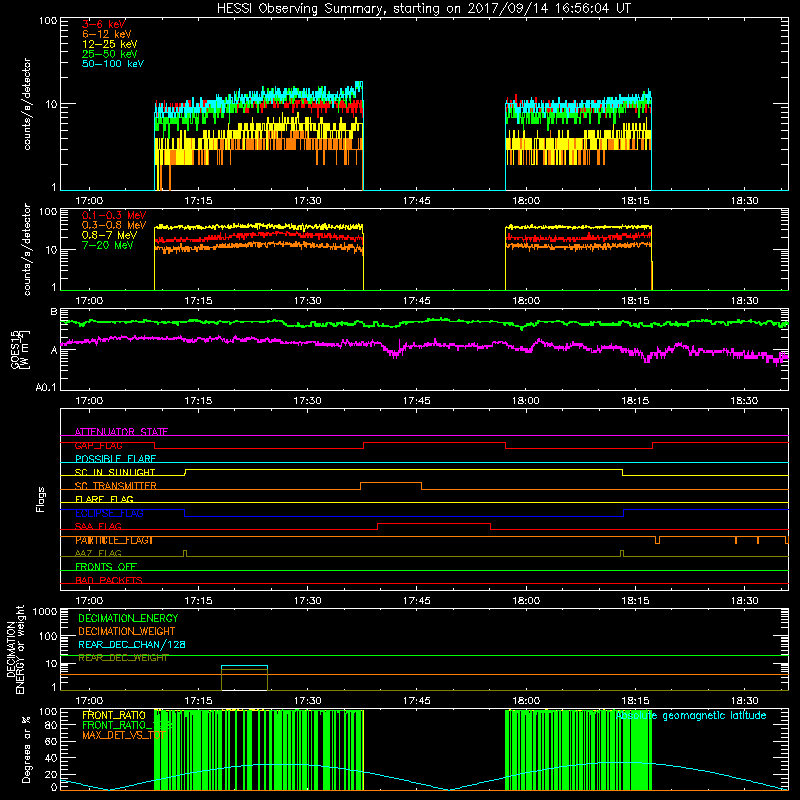Select the orange 6-12 keV legend label
The width and height of the screenshot is (800, 800).
pyautogui.click(x=107, y=34)
